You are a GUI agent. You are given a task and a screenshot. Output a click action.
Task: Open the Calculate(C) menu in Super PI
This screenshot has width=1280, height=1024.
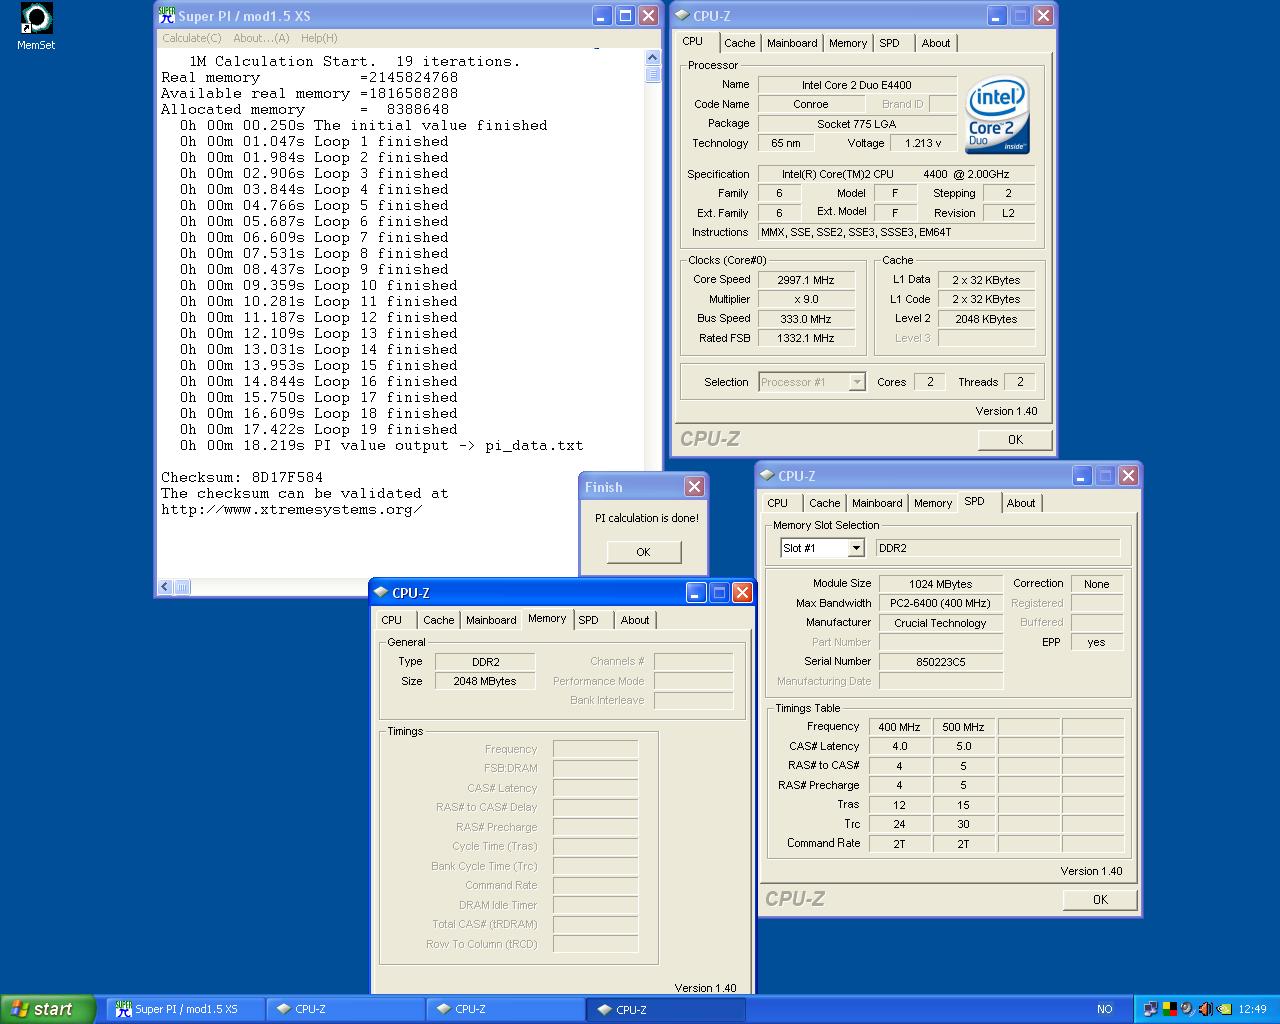pos(192,38)
